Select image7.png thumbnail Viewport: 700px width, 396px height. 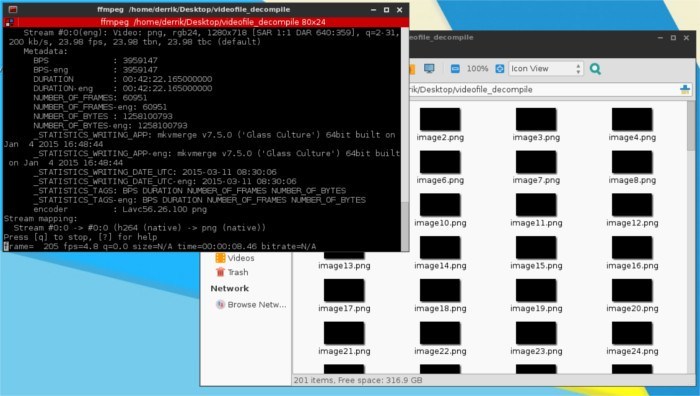pos(536,162)
